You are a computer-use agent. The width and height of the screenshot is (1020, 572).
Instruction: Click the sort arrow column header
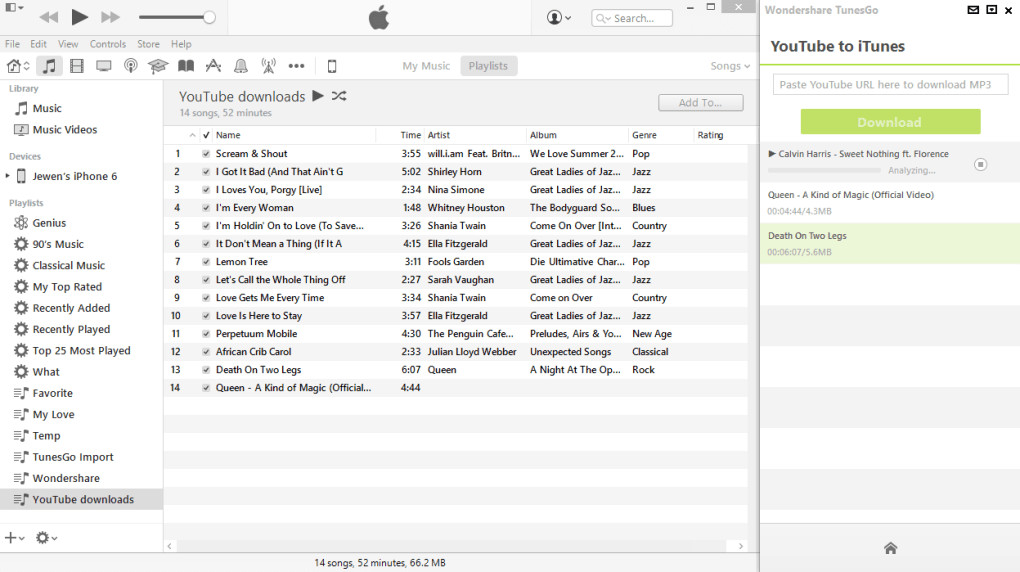192,135
